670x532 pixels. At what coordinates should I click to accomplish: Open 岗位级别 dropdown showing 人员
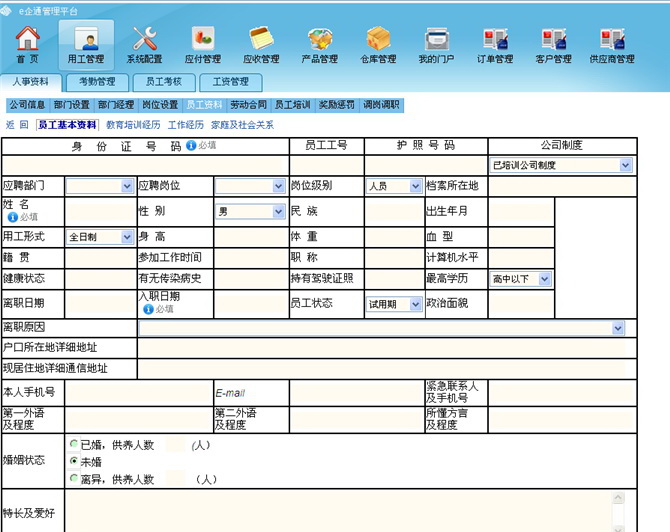point(394,186)
